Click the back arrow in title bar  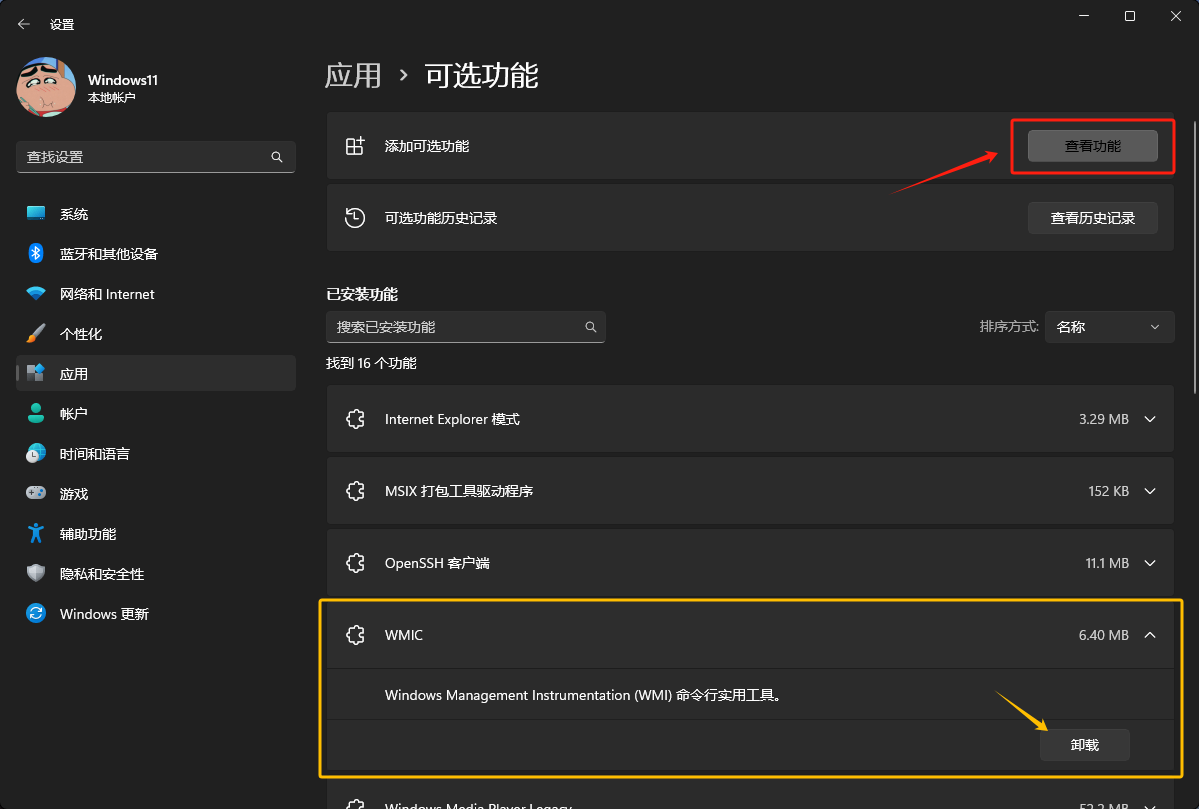coord(24,24)
